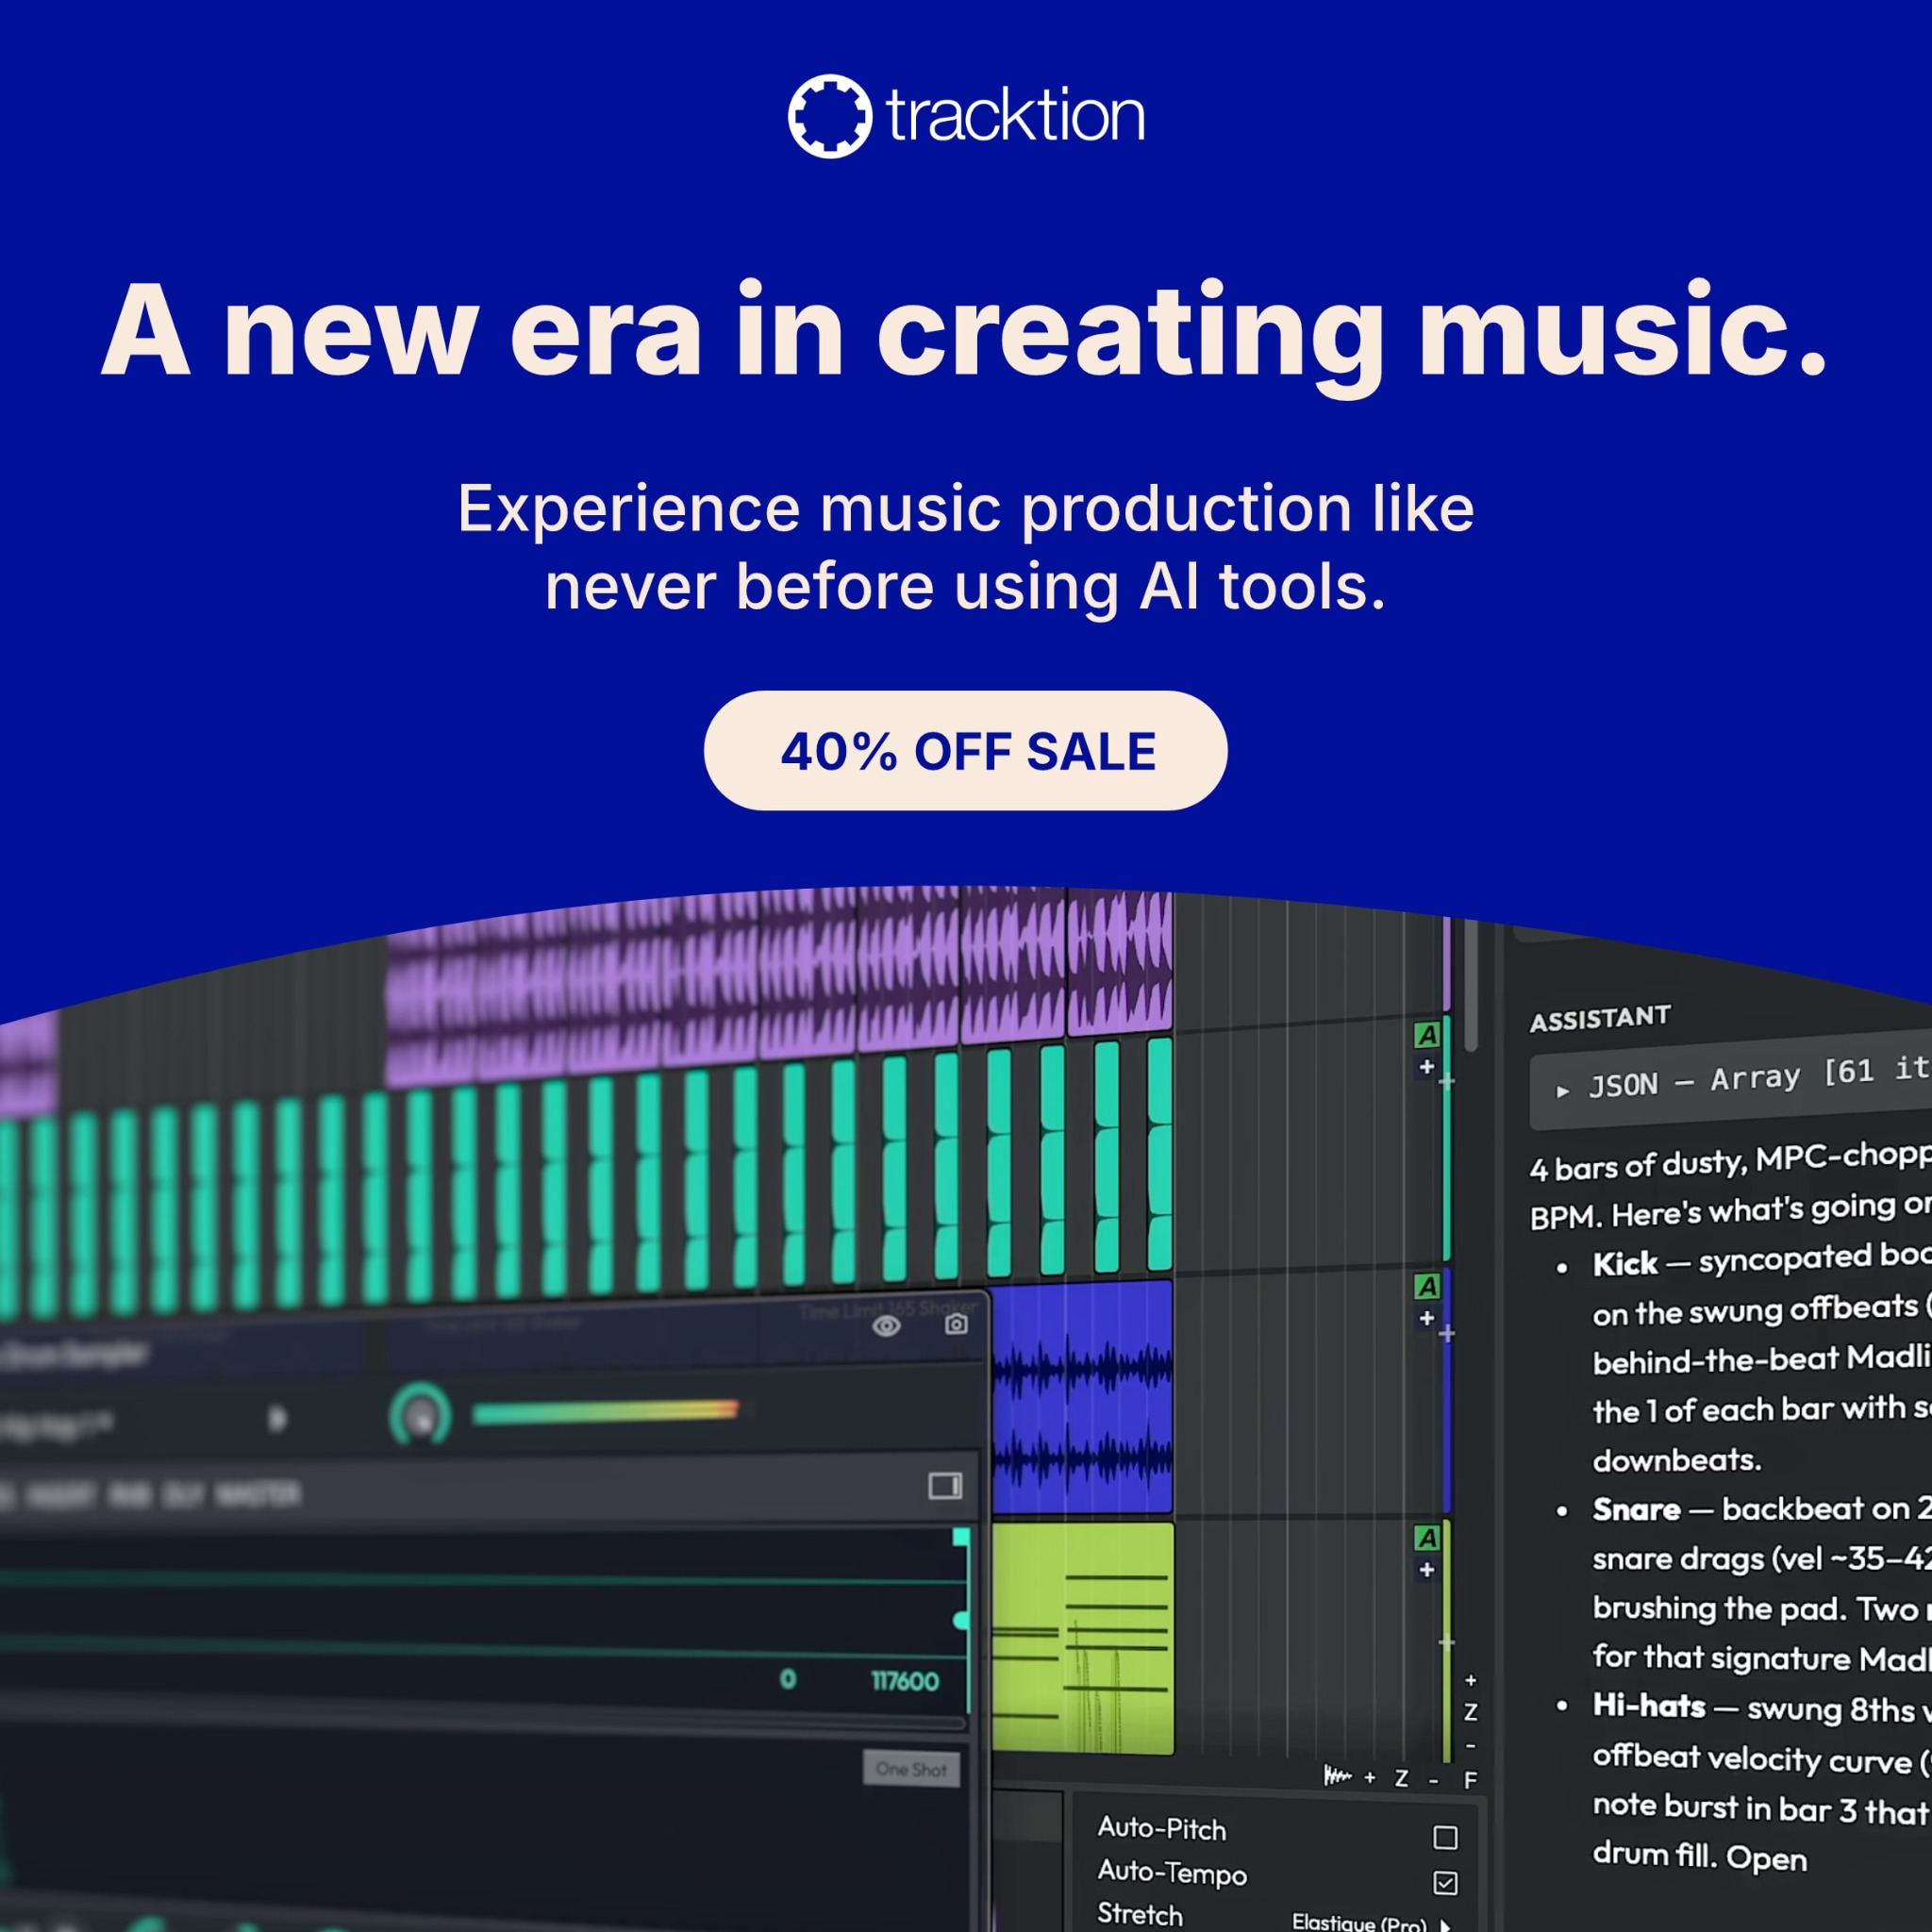This screenshot has width=1932, height=1932.
Task: Click the plus button under the green track's A
Action: [x=1427, y=1067]
